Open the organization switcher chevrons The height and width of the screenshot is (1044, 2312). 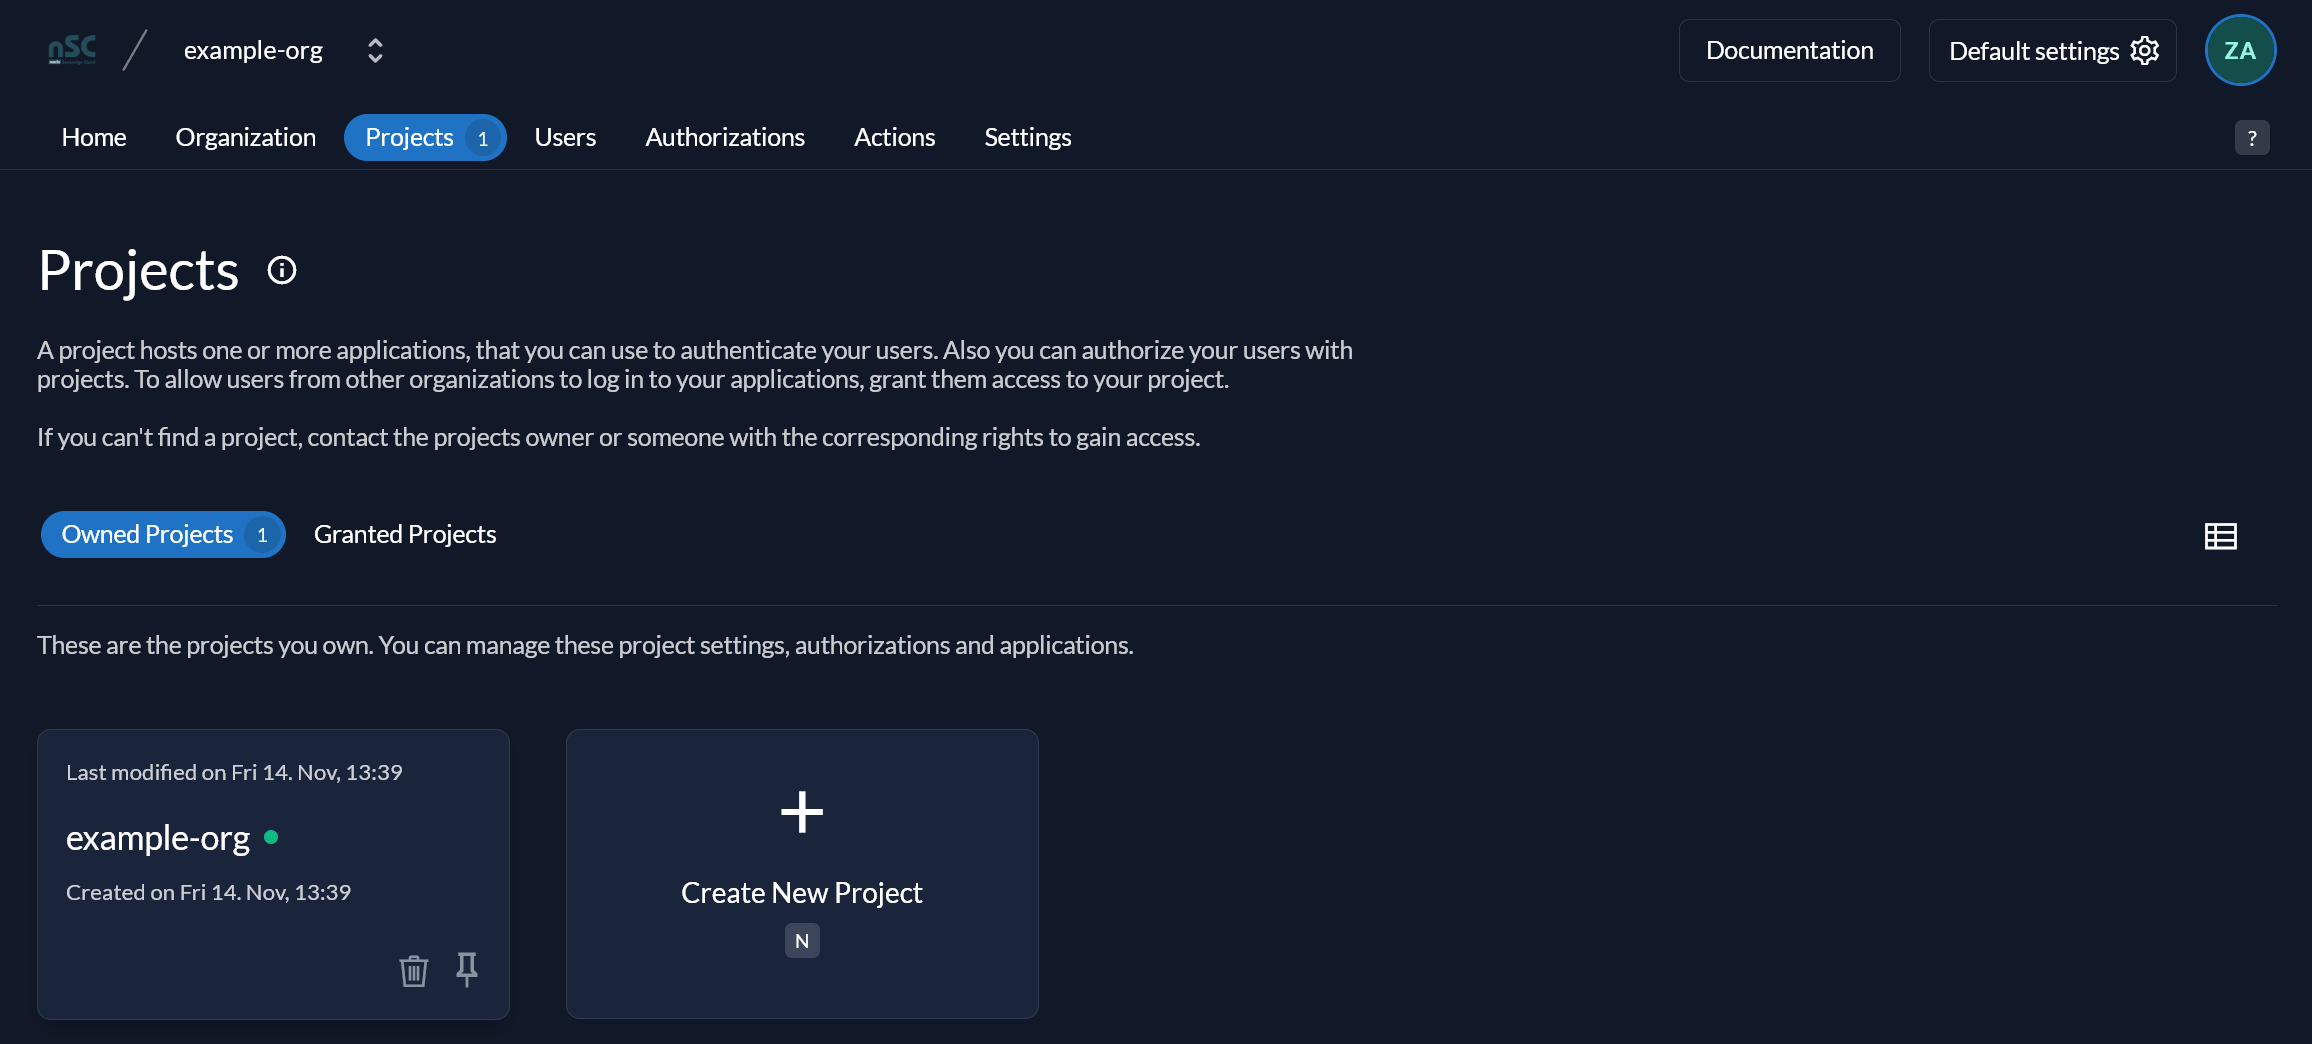375,51
